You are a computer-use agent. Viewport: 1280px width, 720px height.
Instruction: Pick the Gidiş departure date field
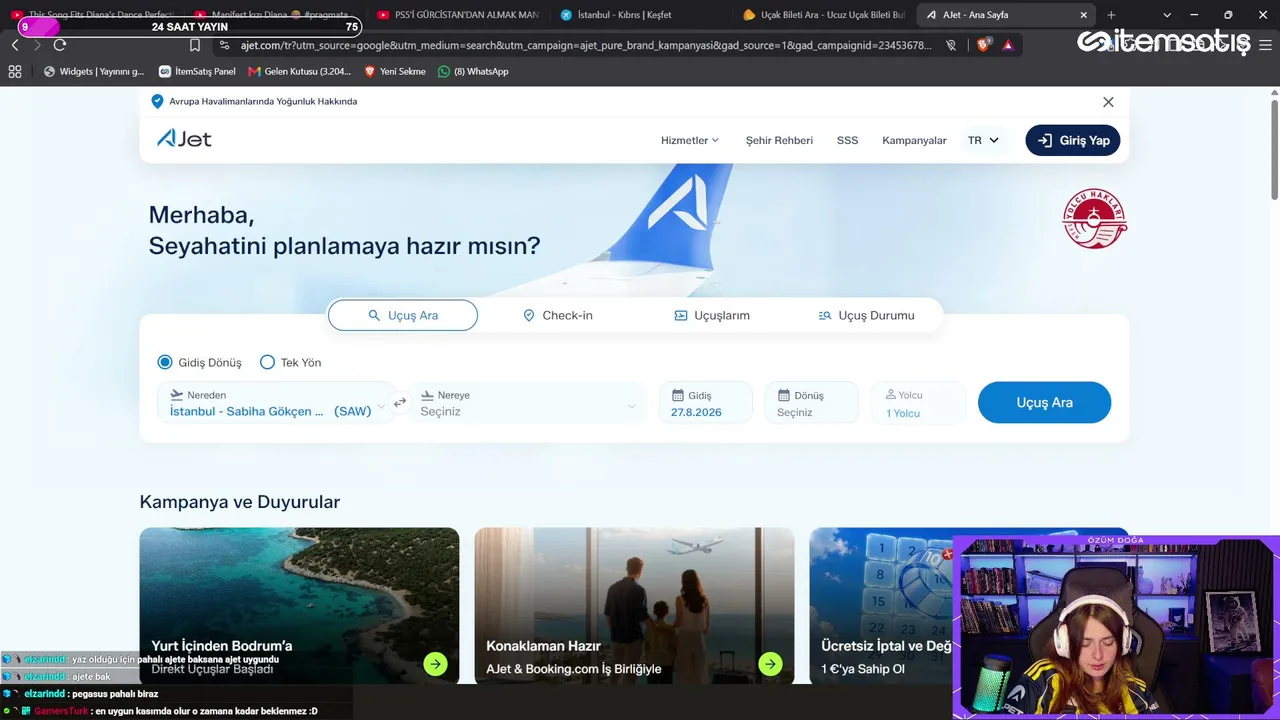coord(705,403)
